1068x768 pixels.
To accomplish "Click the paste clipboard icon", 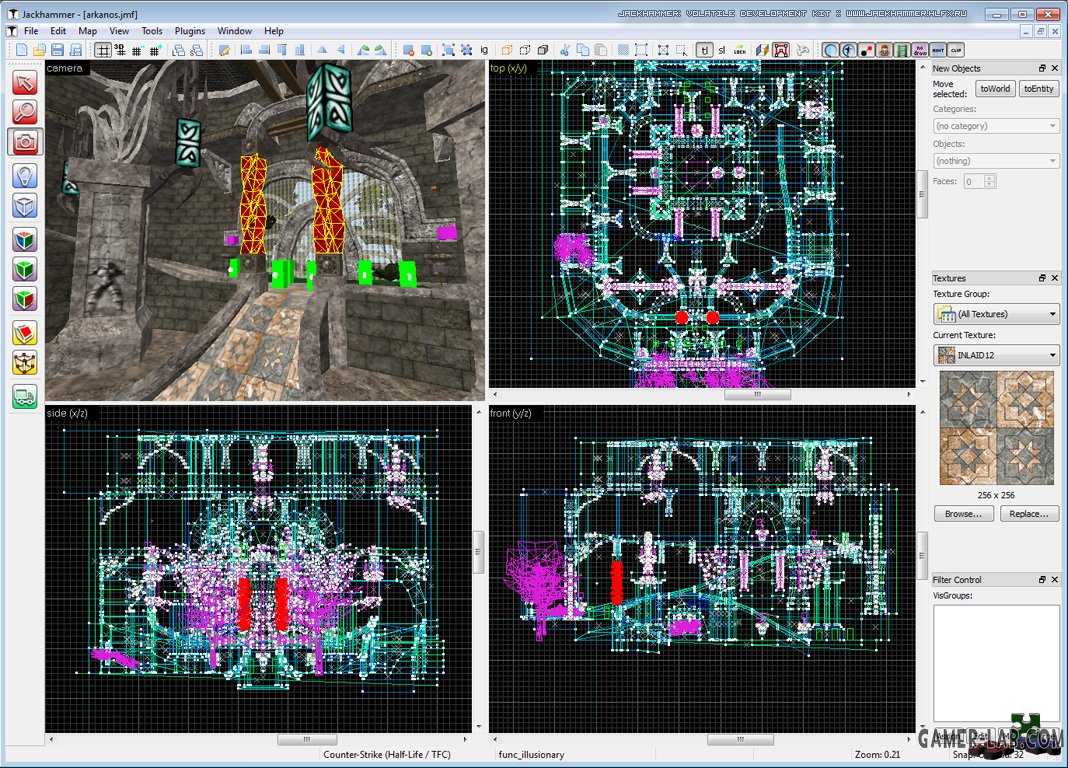I will [601, 50].
